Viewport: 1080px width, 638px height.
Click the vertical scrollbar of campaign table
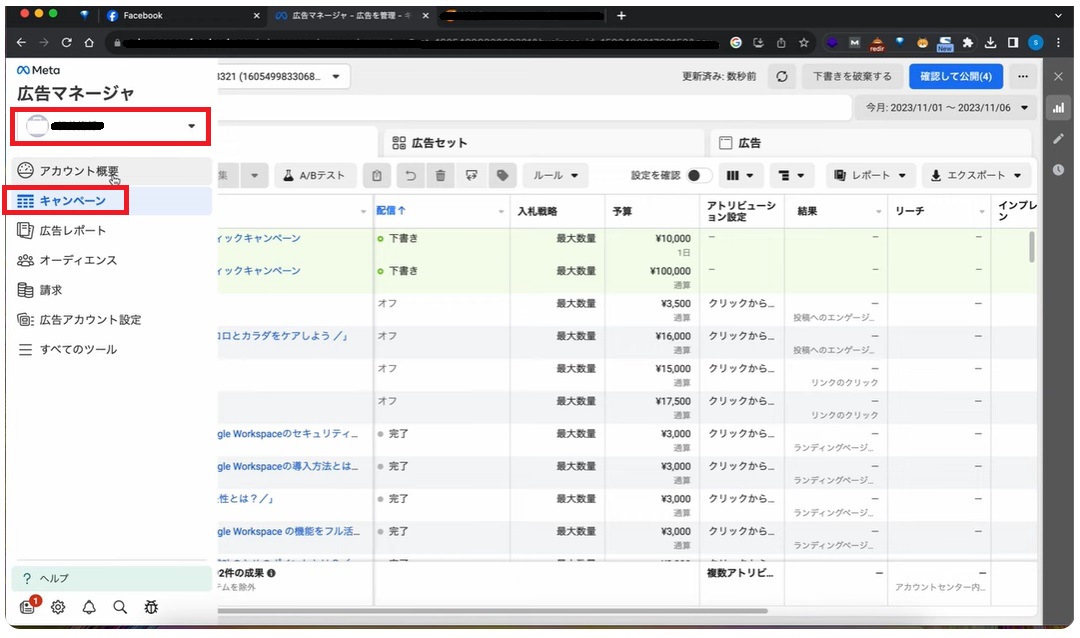1031,245
